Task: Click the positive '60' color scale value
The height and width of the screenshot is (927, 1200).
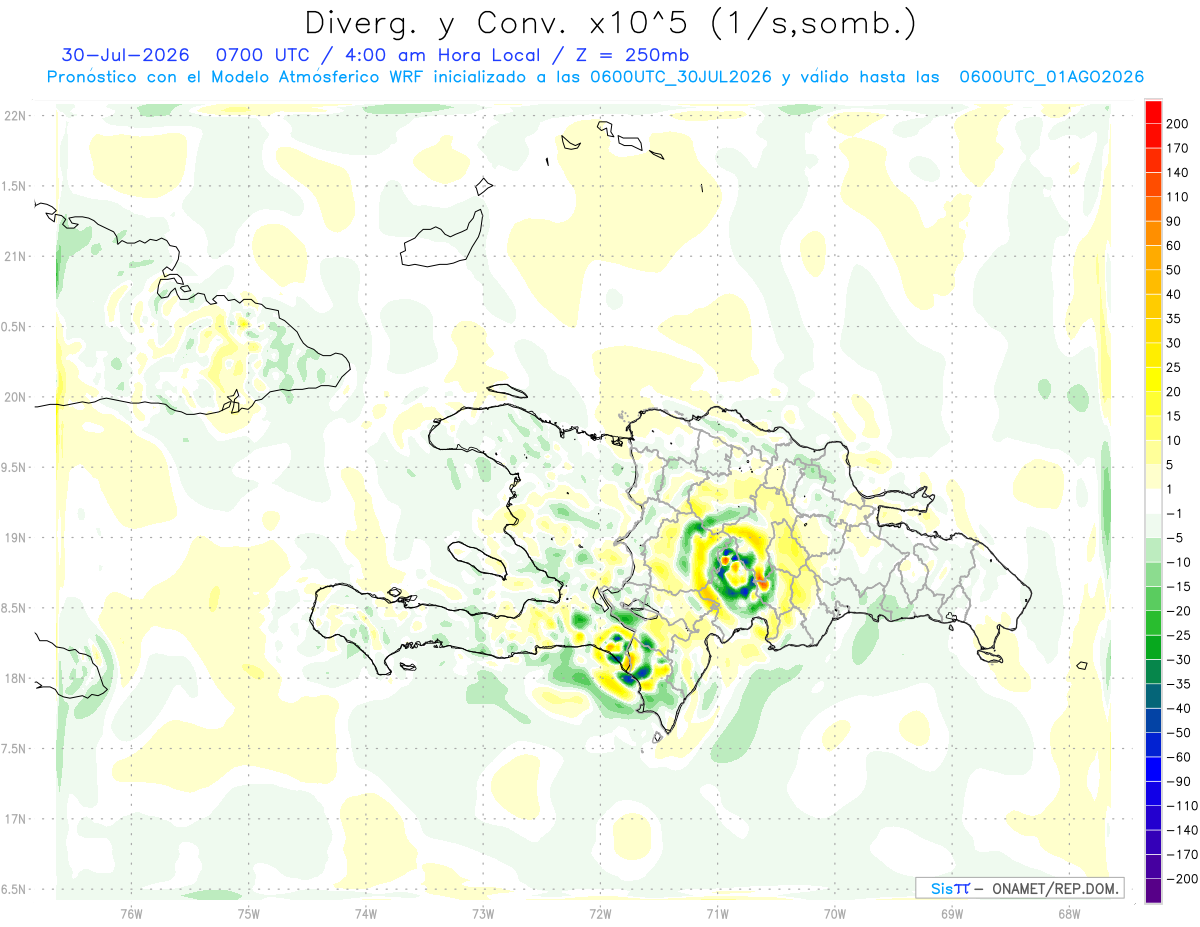Action: (x=1174, y=246)
